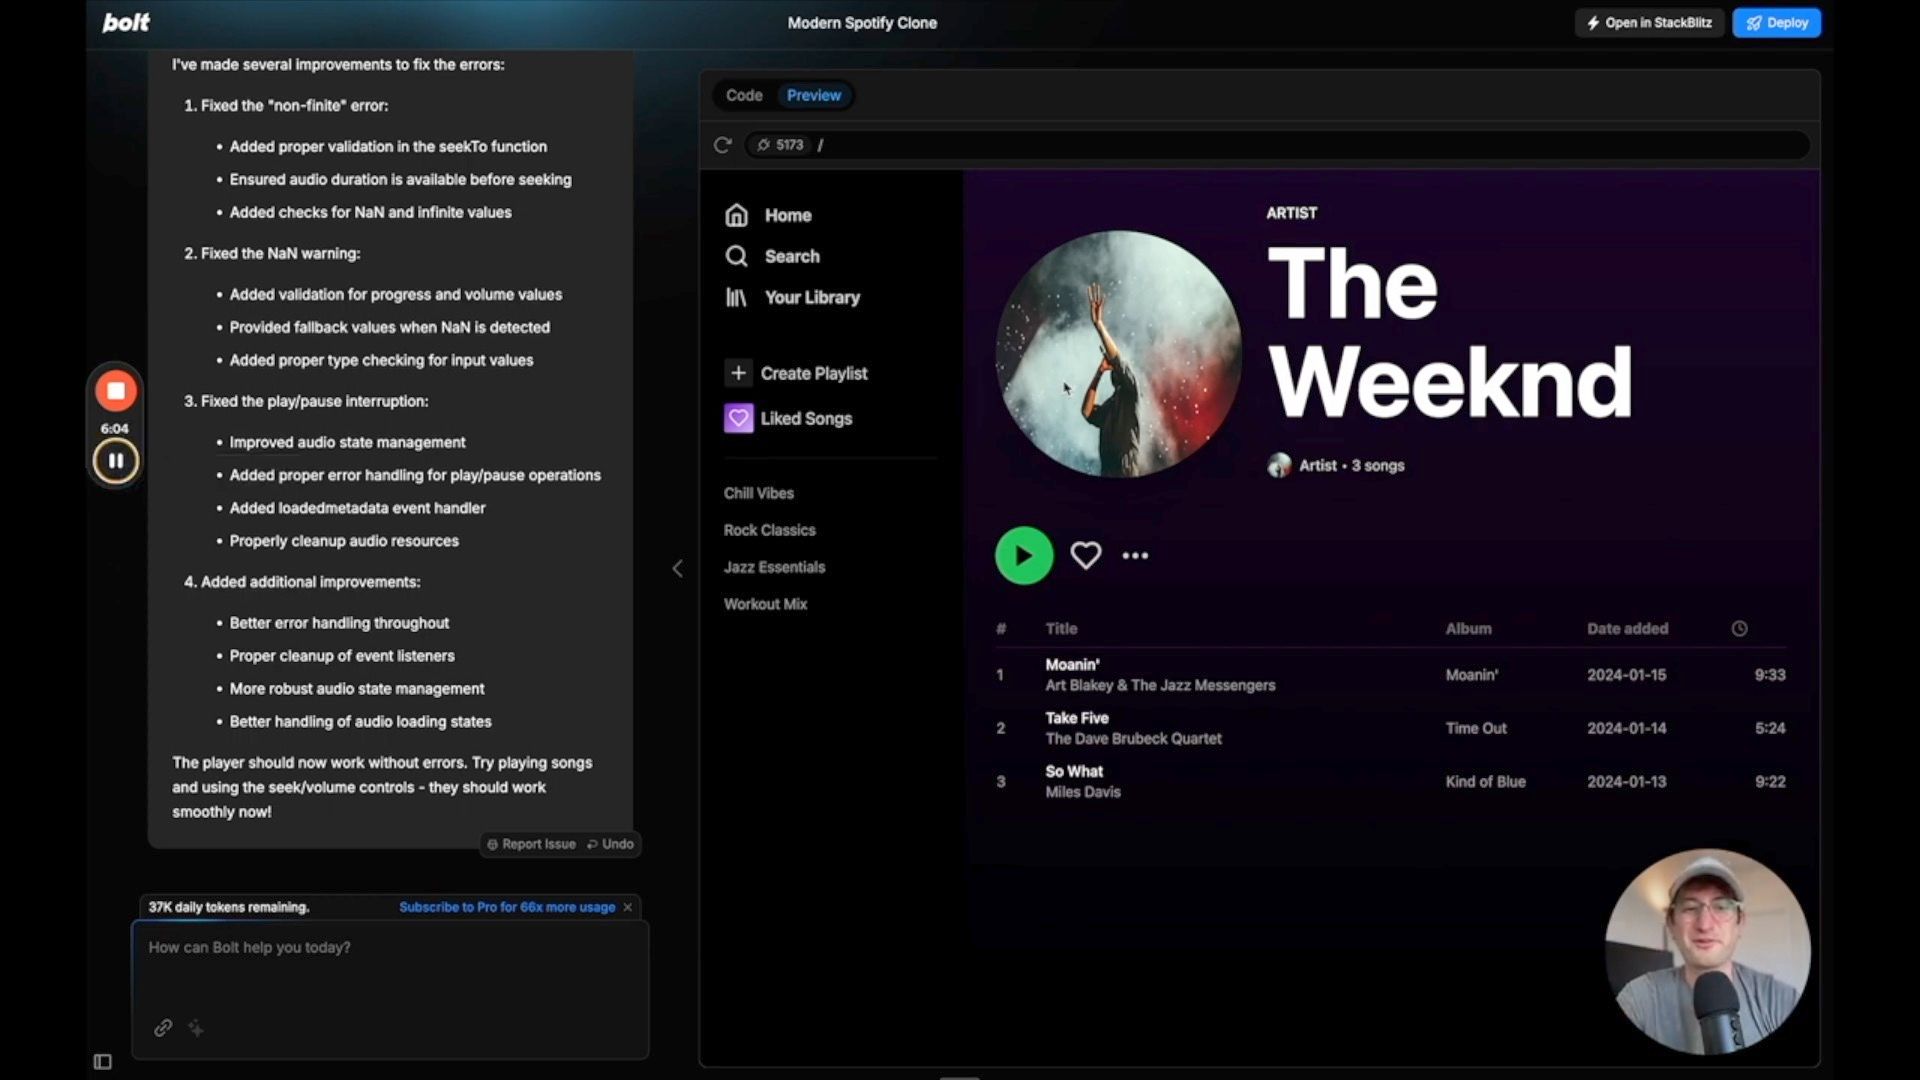Like the artist with heart icon
Image resolution: width=1920 pixels, height=1080 pixels.
1086,555
